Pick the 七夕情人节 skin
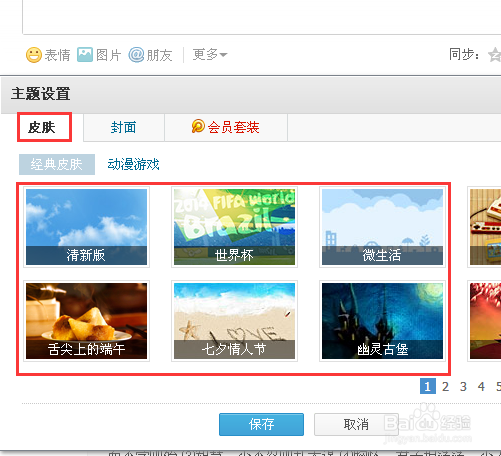 [x=234, y=321]
